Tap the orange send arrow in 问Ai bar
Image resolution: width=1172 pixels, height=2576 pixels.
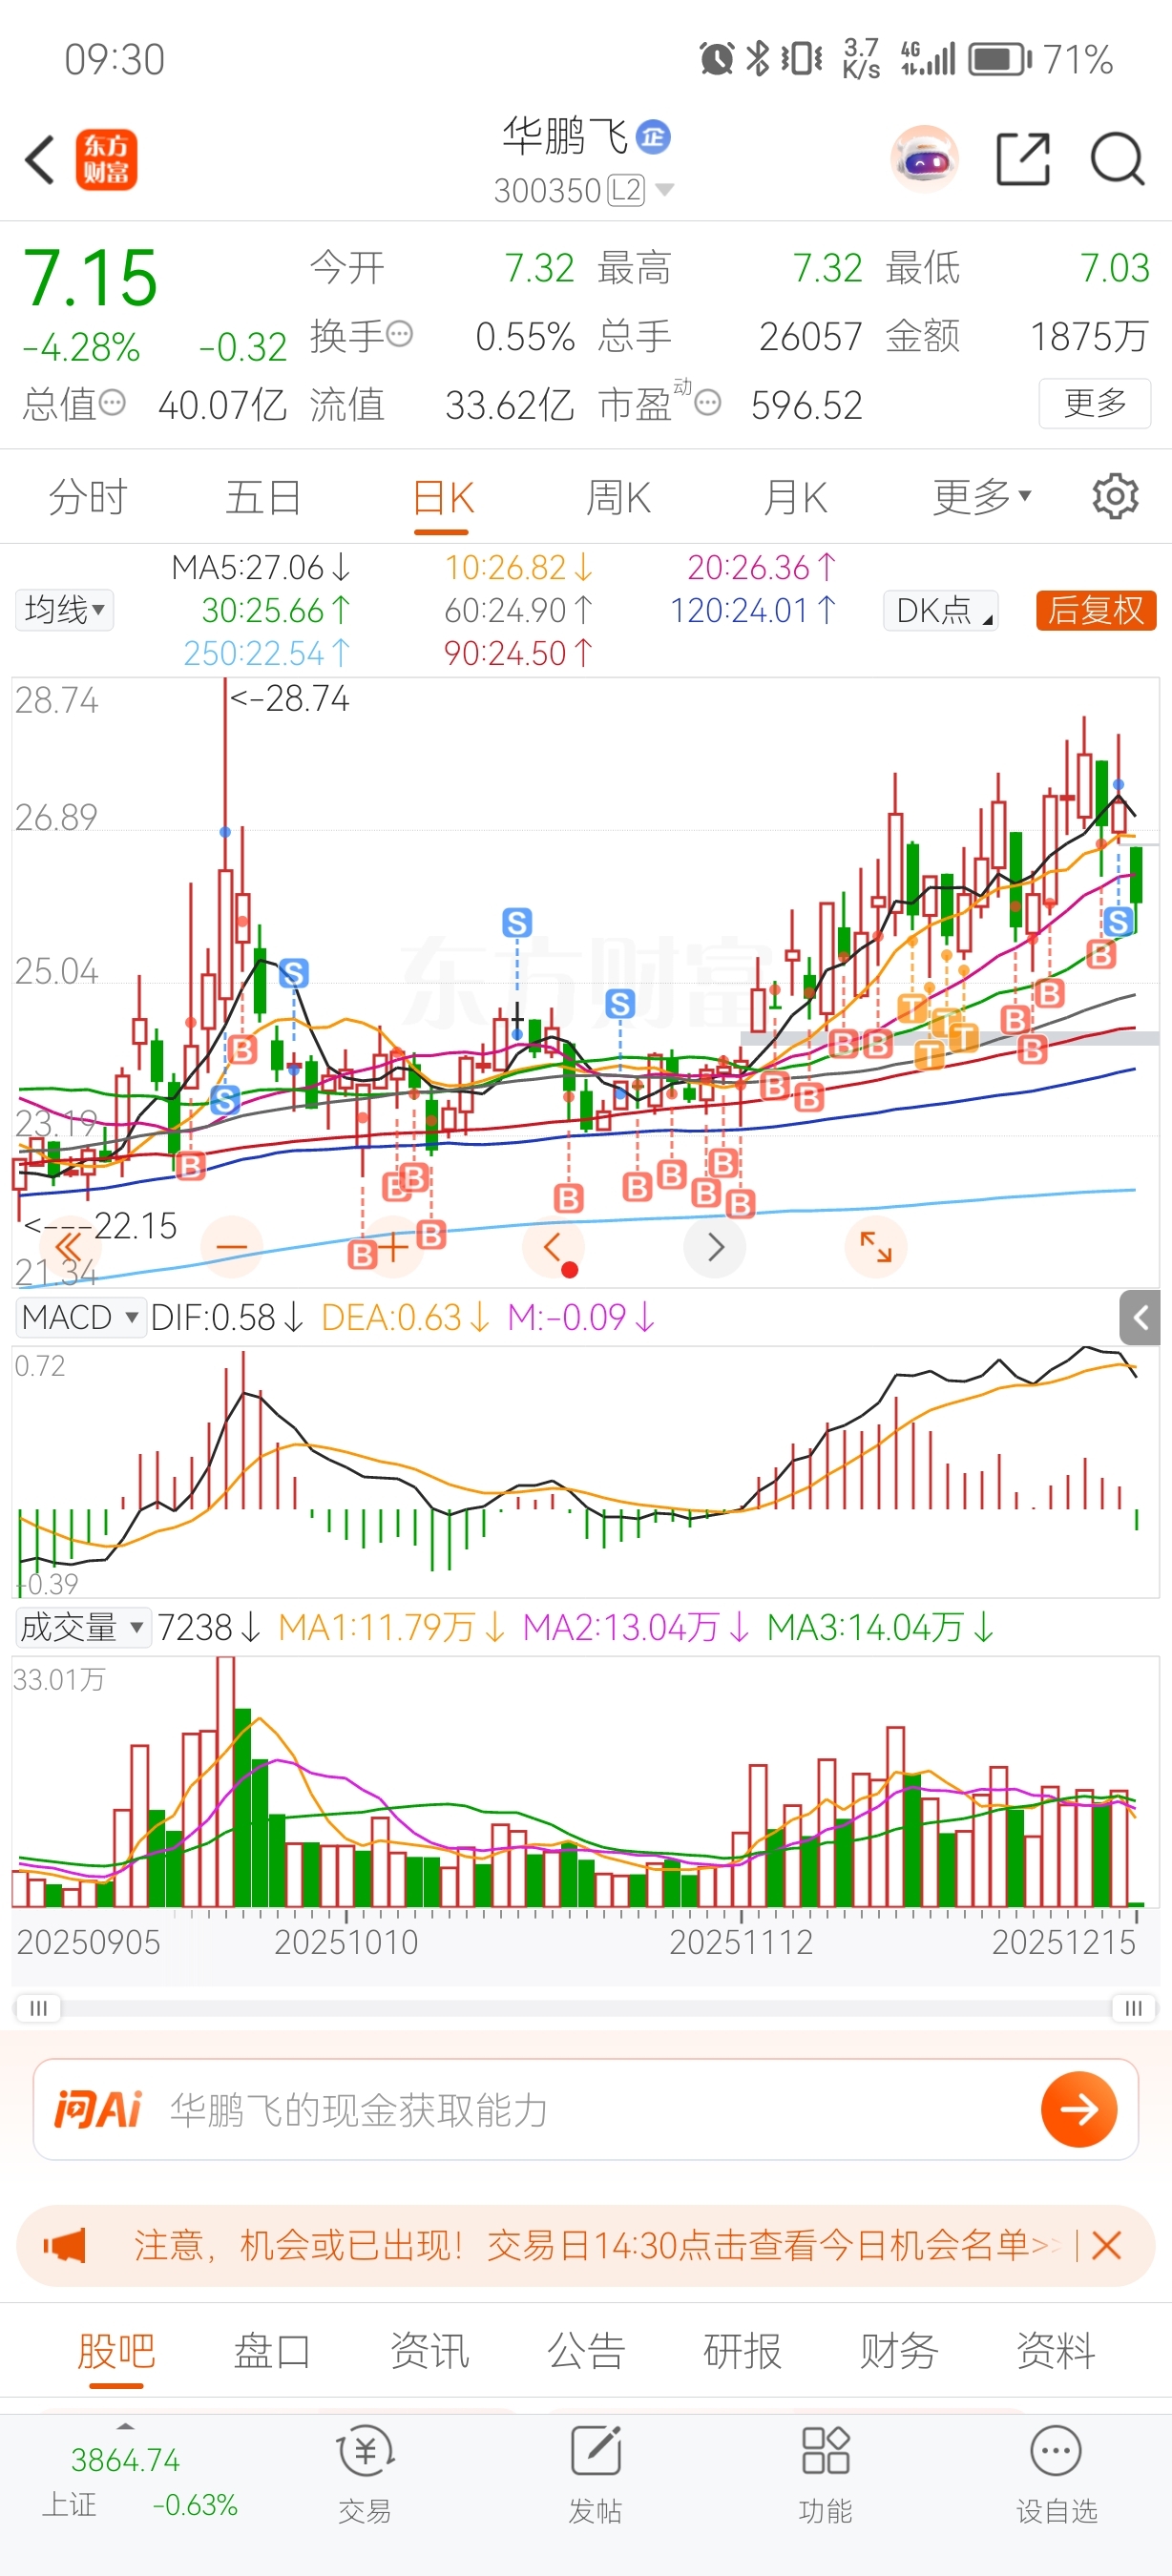[x=1079, y=2110]
